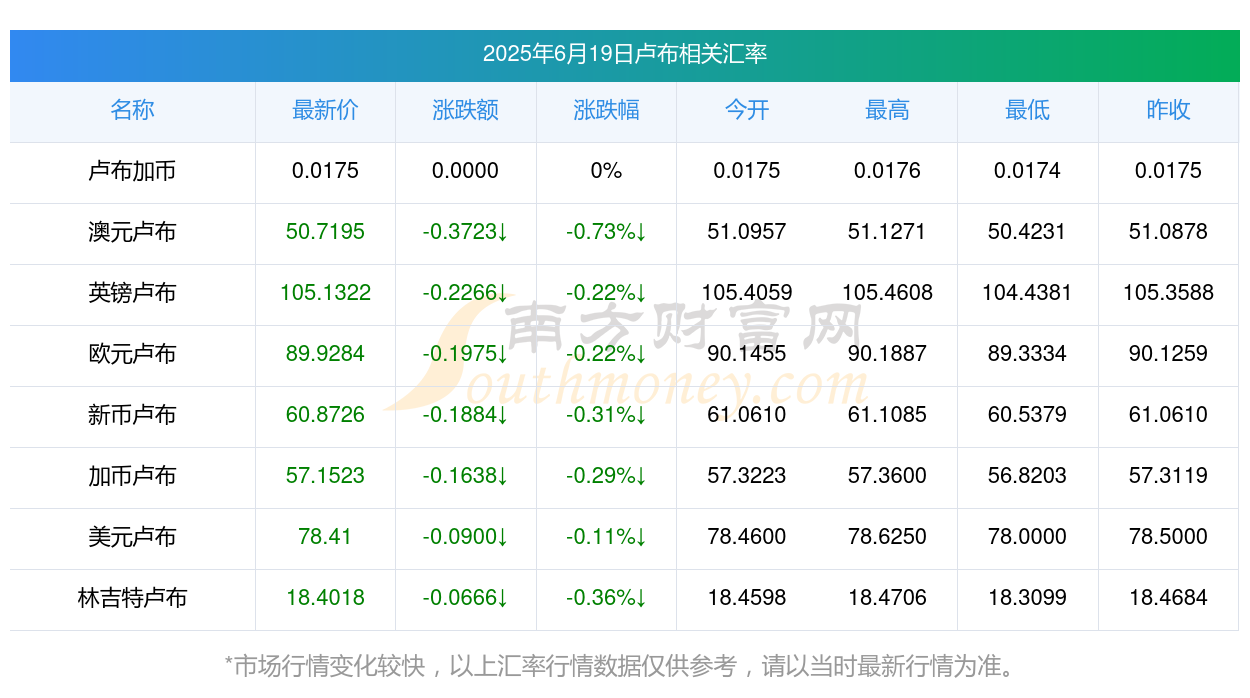1250x698 pixels.
Task: Click change amount -0.0666 in 林吉特卢布 row
Action: tap(466, 598)
